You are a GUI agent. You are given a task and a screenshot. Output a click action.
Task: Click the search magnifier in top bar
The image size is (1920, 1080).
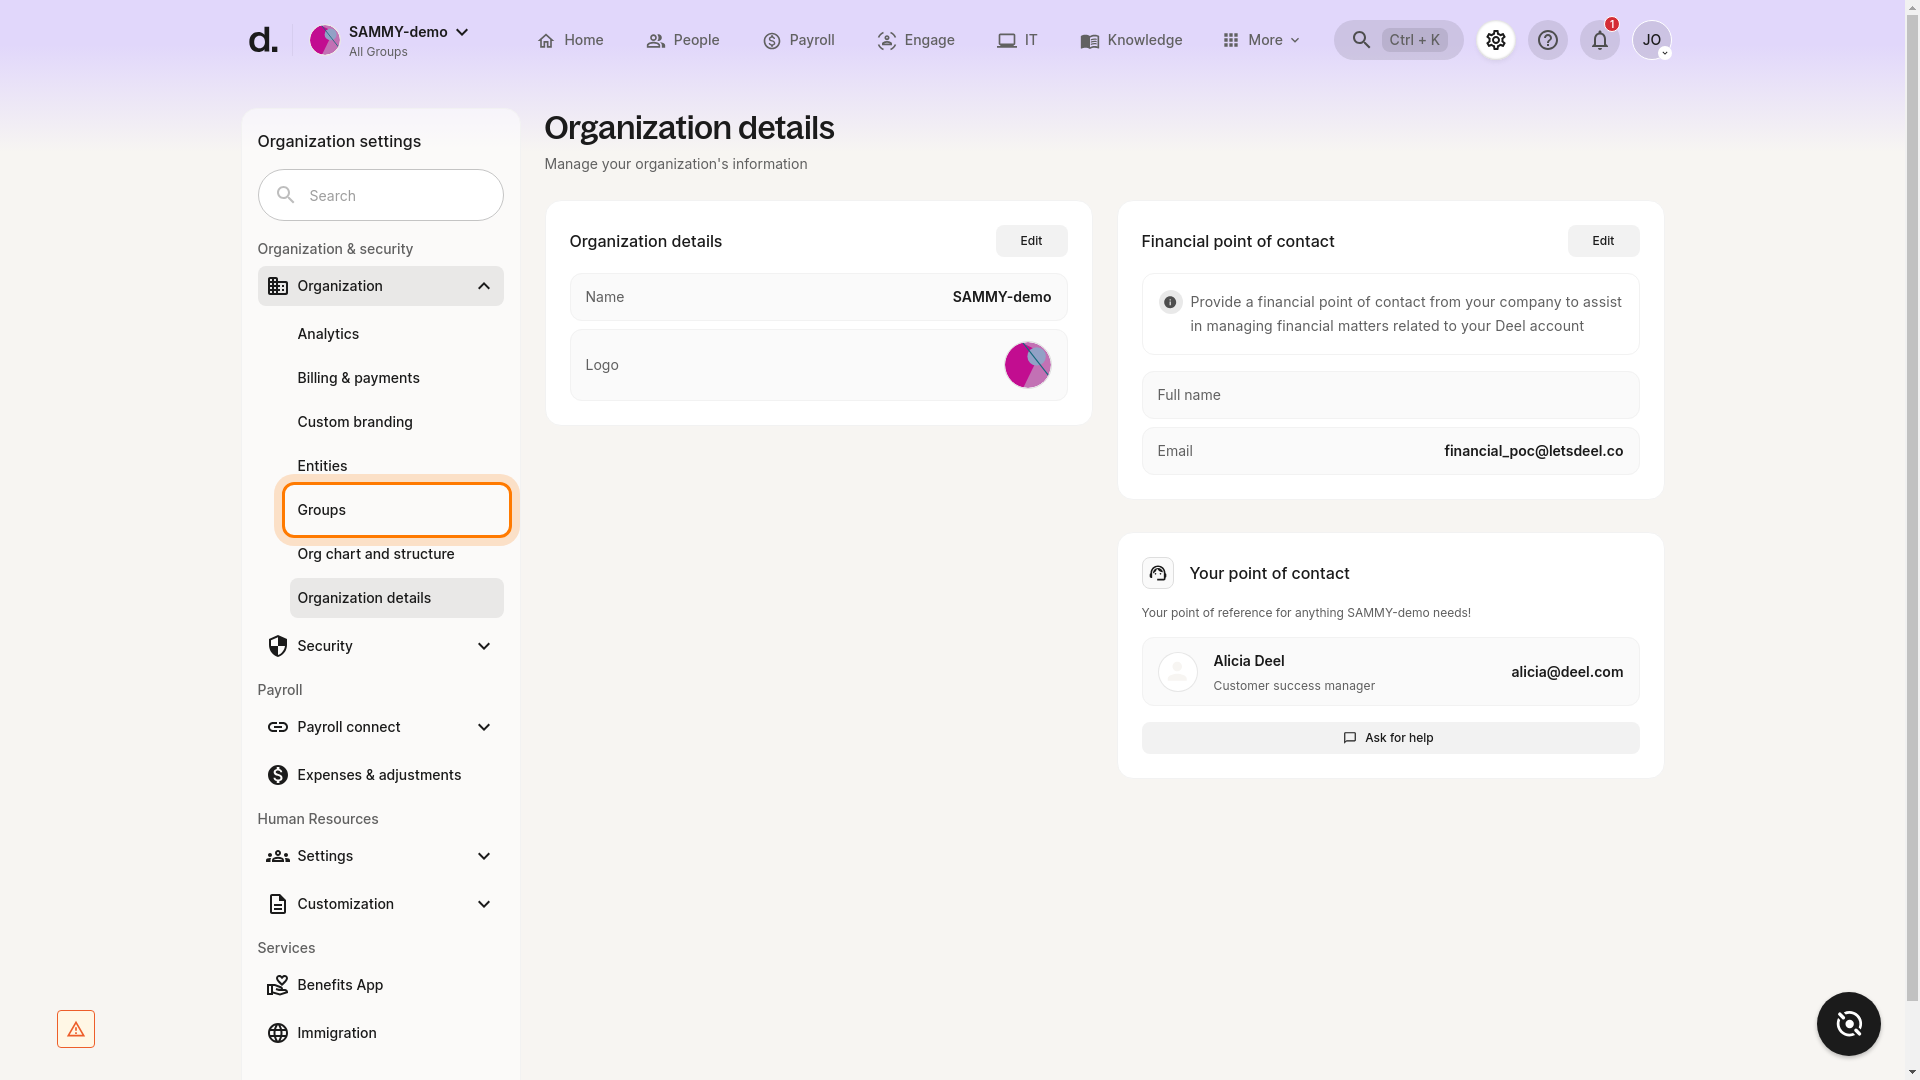tap(1360, 40)
